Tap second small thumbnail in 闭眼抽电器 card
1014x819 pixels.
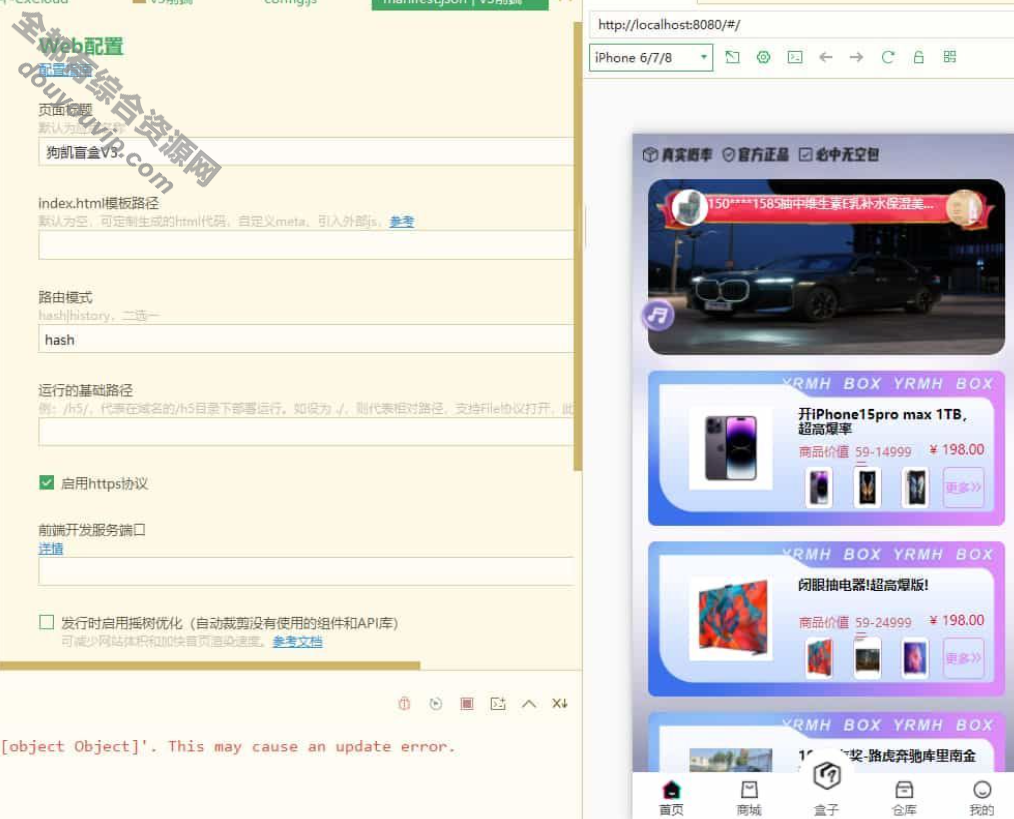pyautogui.click(x=867, y=657)
